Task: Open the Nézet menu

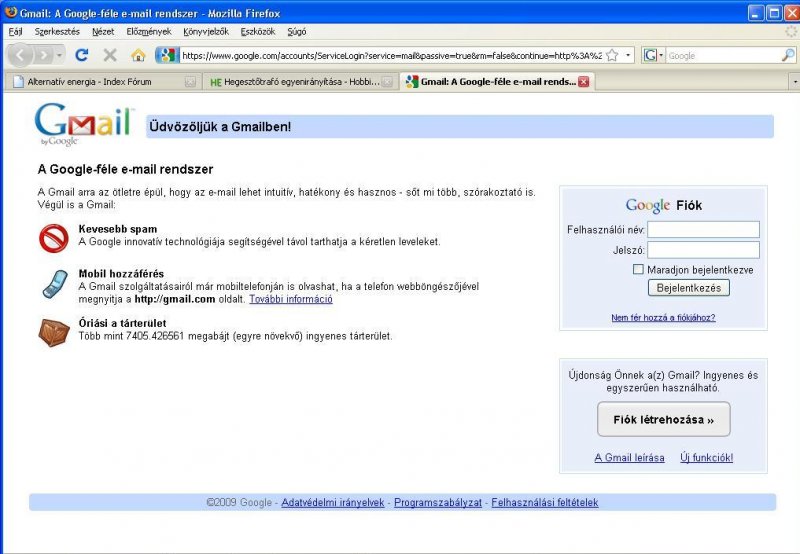Action: [103, 32]
